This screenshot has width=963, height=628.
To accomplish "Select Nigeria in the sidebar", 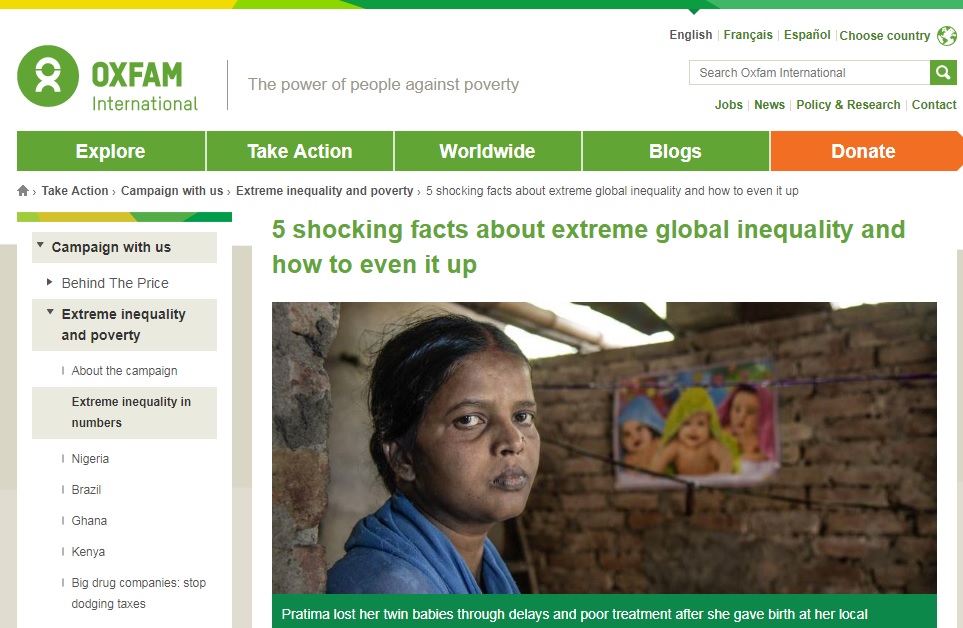I will (x=90, y=459).
